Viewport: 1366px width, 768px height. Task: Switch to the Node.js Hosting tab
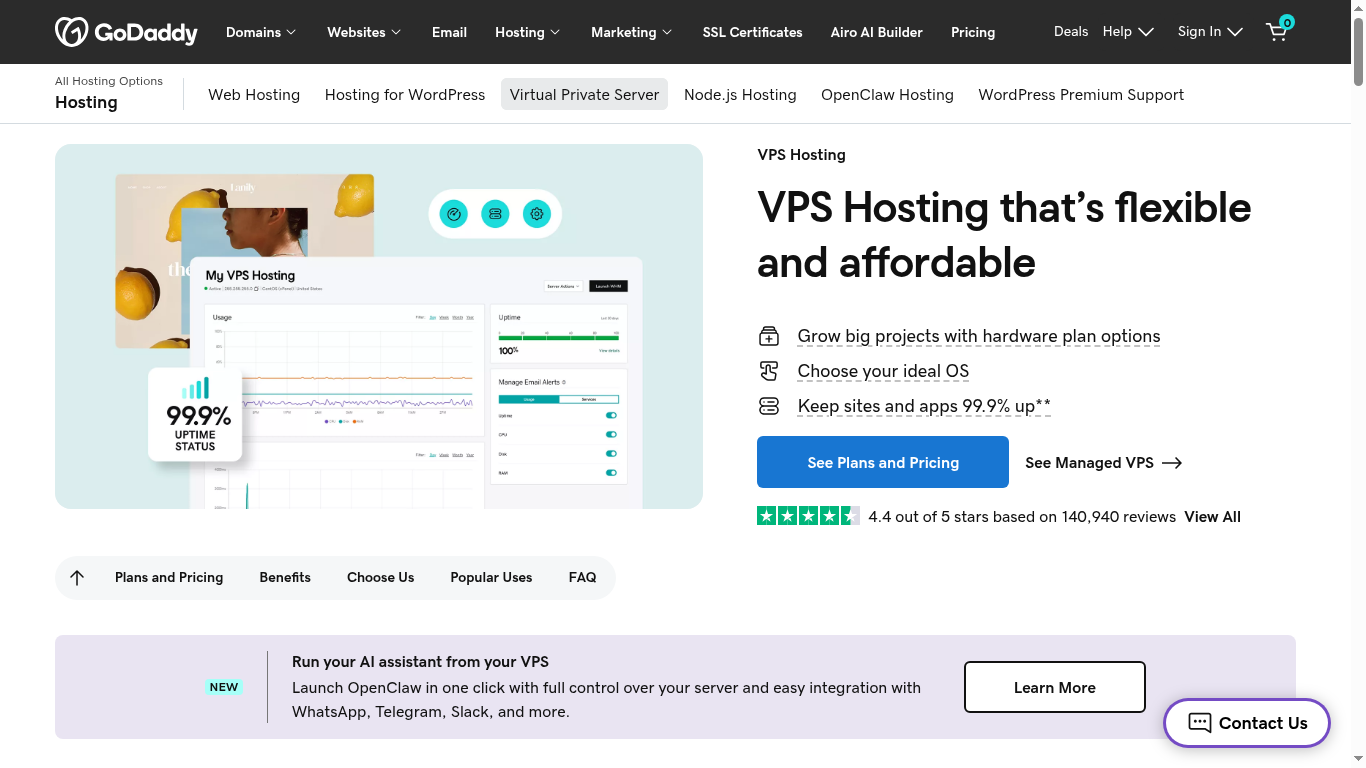click(x=740, y=95)
